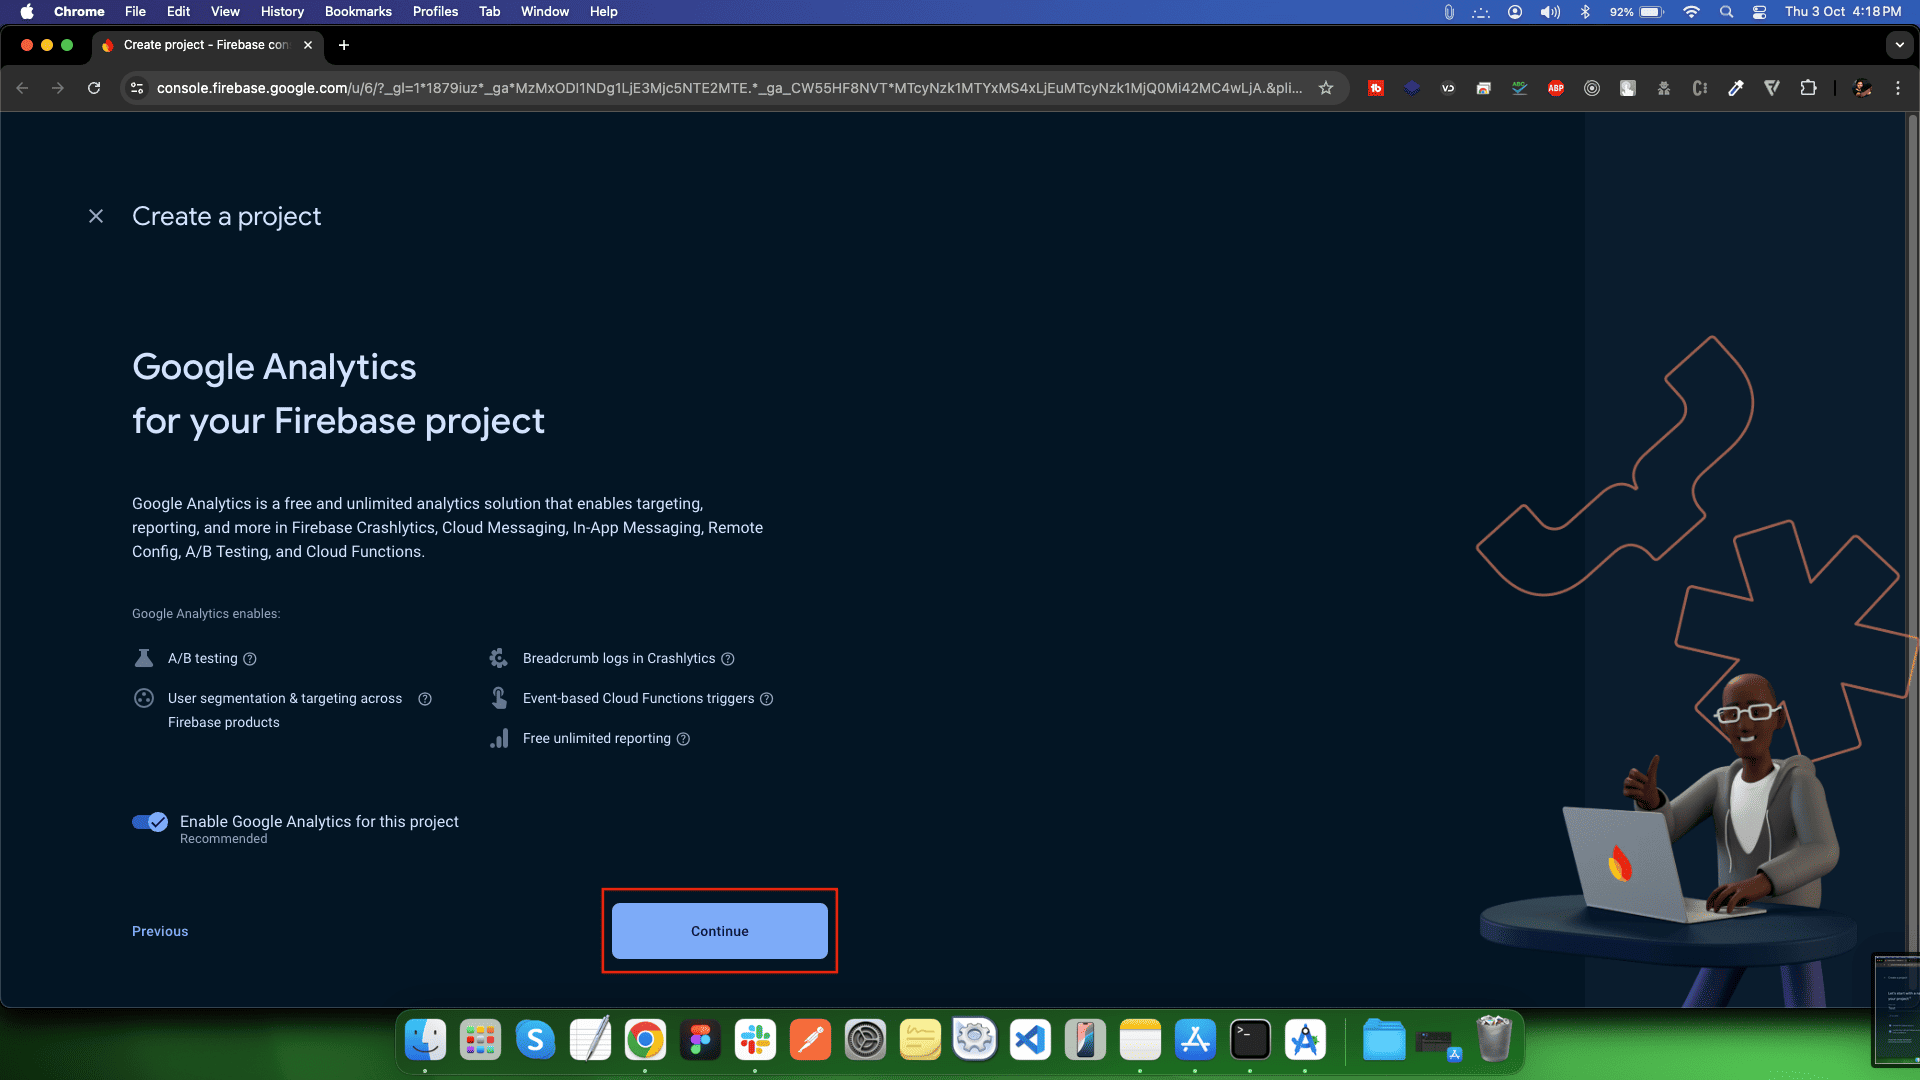Screen dimensions: 1920x1080
Task: Open the Chrome three-dot menu
Action: click(1898, 88)
